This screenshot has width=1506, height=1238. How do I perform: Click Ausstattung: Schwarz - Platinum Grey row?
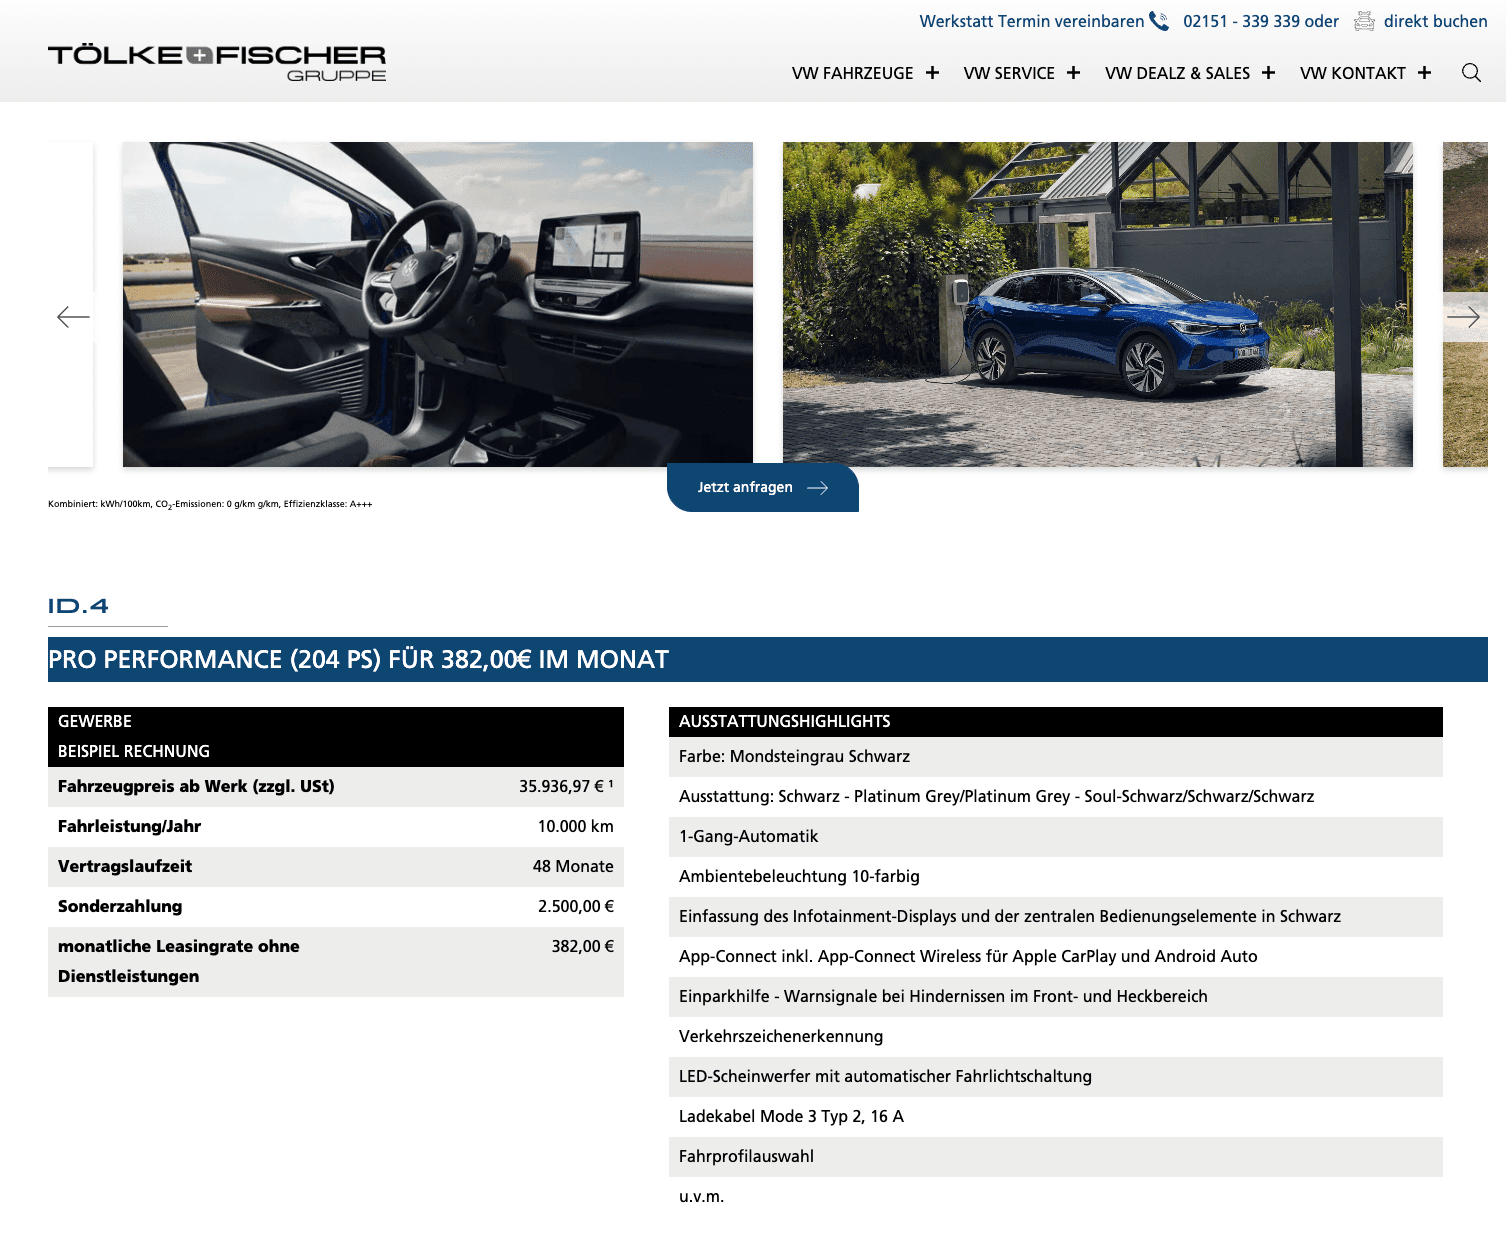point(1056,797)
